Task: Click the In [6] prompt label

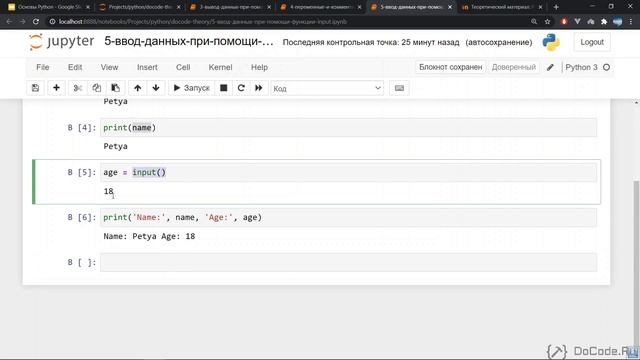Action: tap(82, 217)
